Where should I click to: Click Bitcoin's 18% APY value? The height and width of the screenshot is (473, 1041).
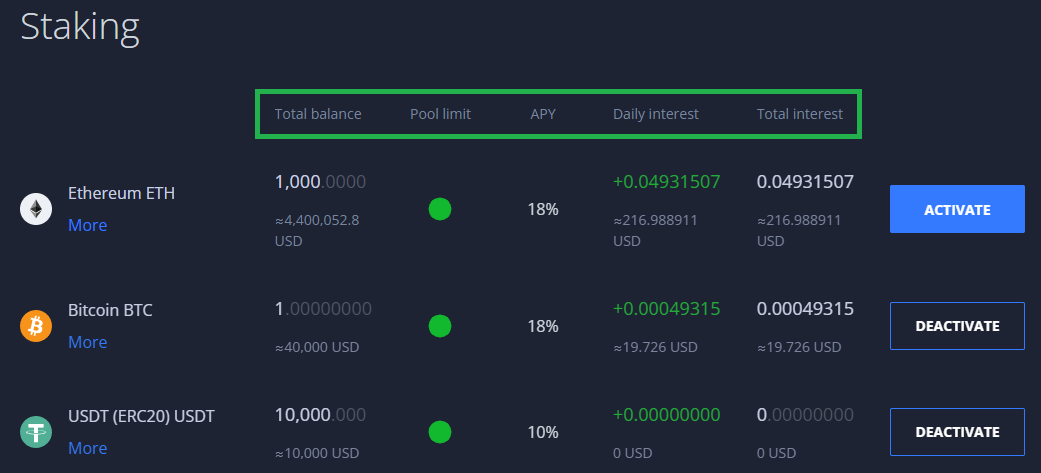(543, 326)
